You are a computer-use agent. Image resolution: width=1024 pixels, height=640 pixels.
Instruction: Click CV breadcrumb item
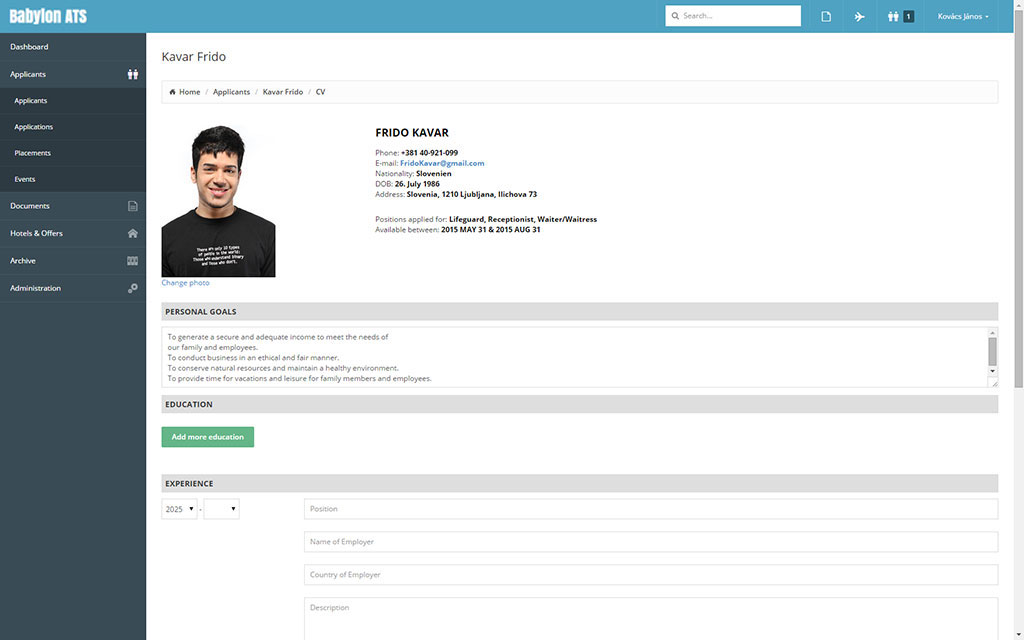(321, 92)
